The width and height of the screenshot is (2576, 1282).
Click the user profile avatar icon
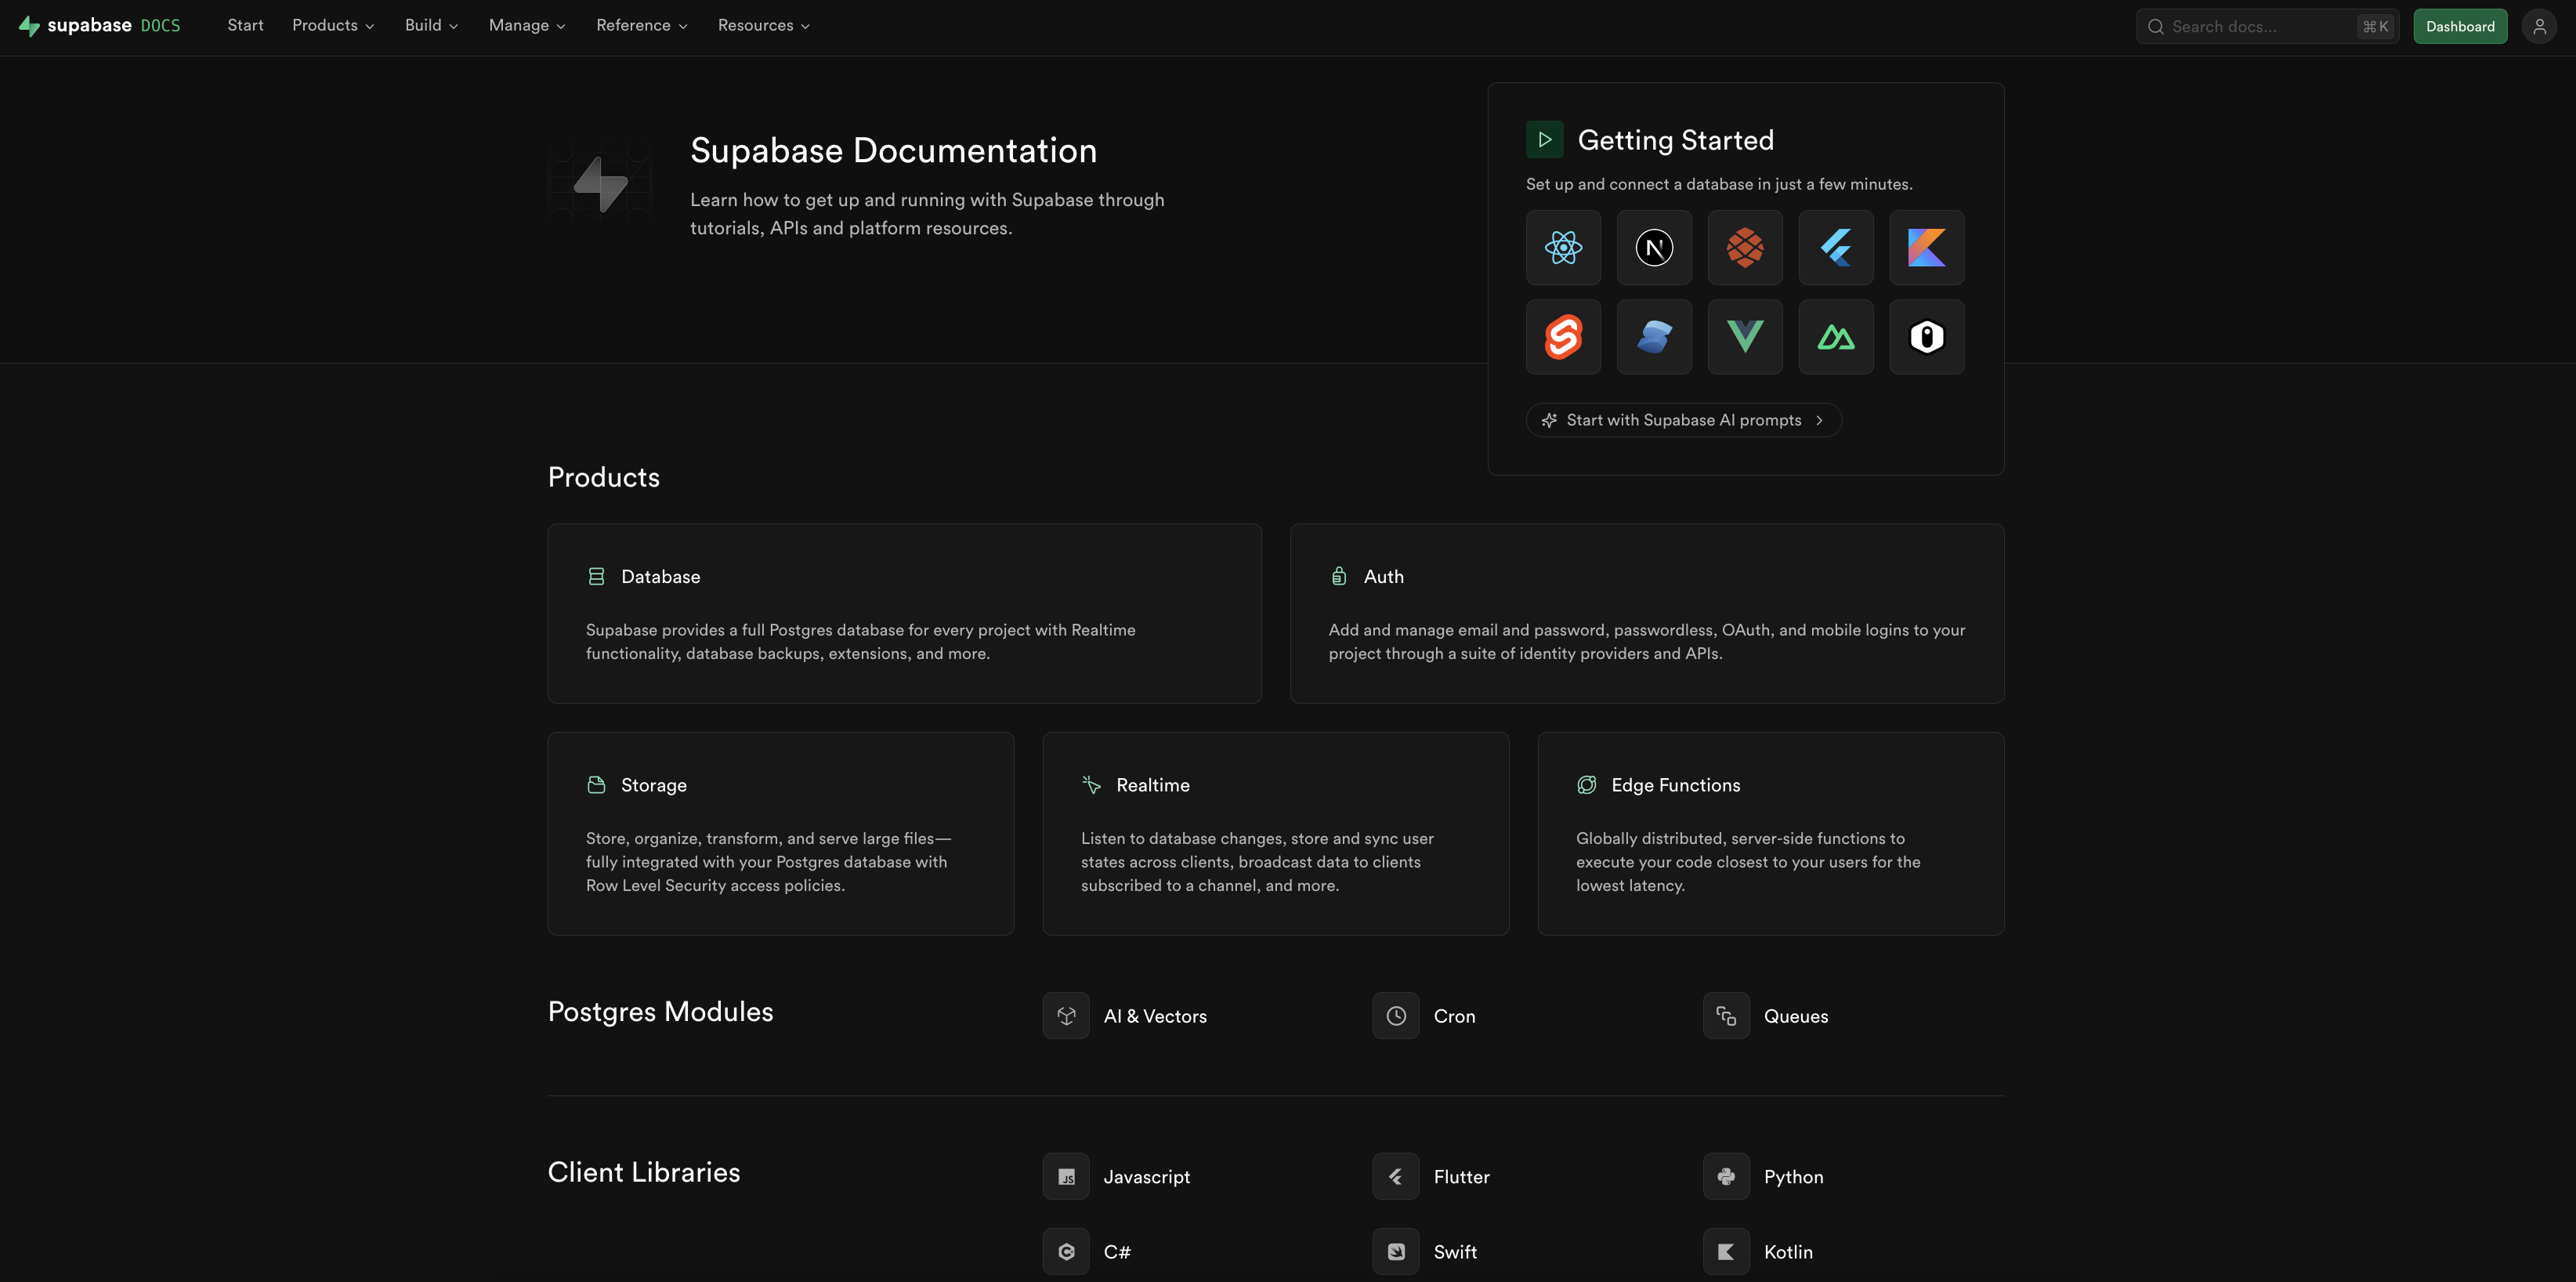coord(2539,27)
